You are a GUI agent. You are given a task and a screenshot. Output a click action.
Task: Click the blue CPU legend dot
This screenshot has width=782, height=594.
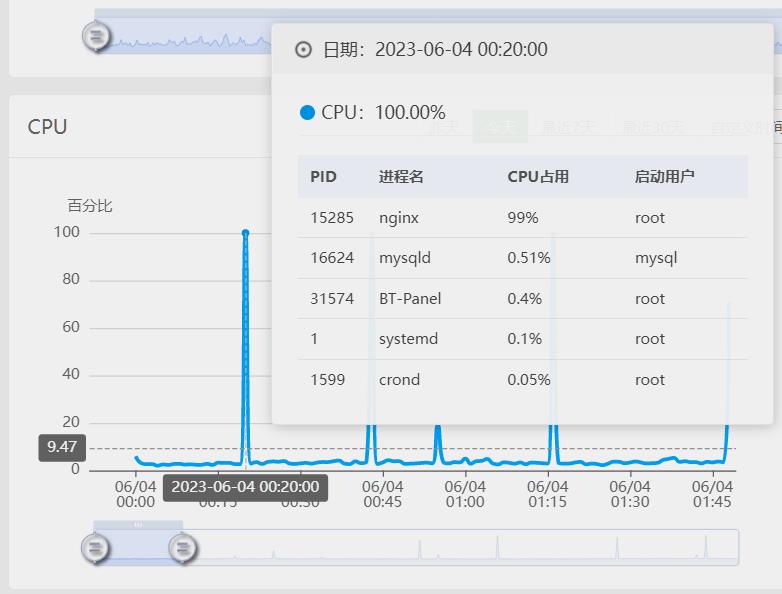307,113
